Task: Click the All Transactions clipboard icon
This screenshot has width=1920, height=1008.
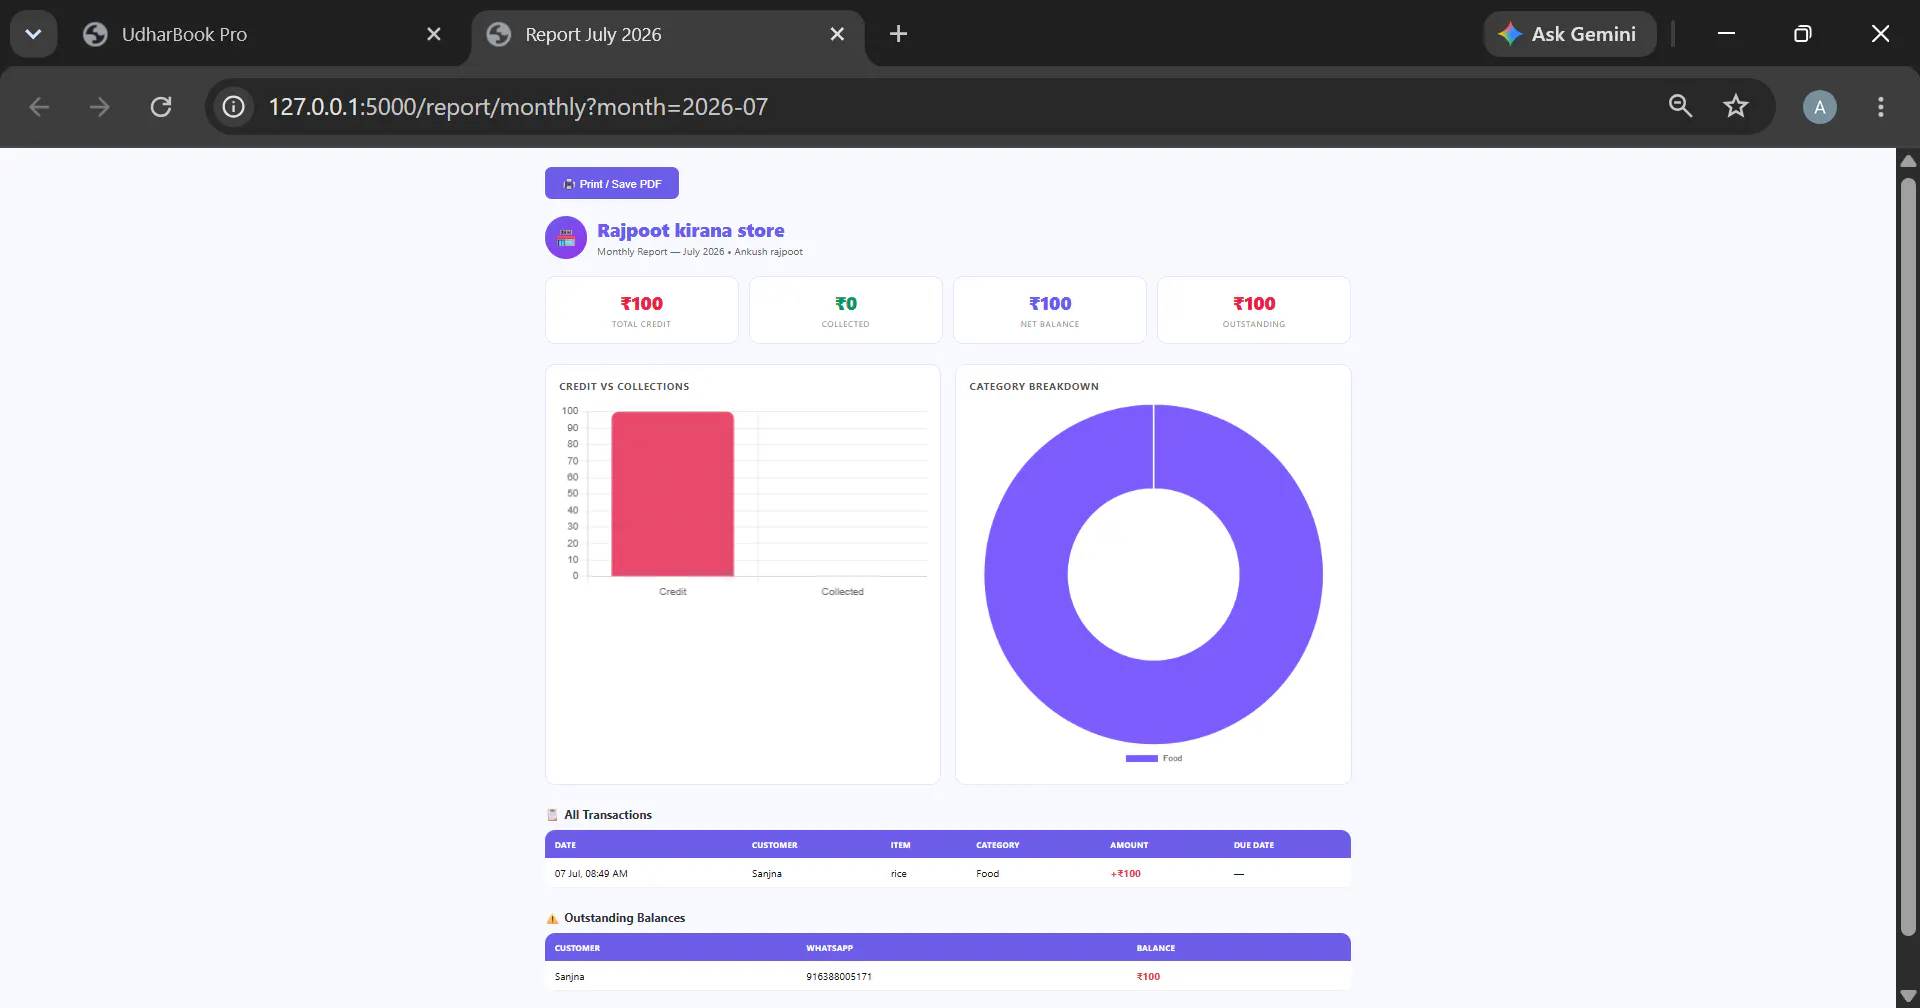Action: (x=552, y=815)
